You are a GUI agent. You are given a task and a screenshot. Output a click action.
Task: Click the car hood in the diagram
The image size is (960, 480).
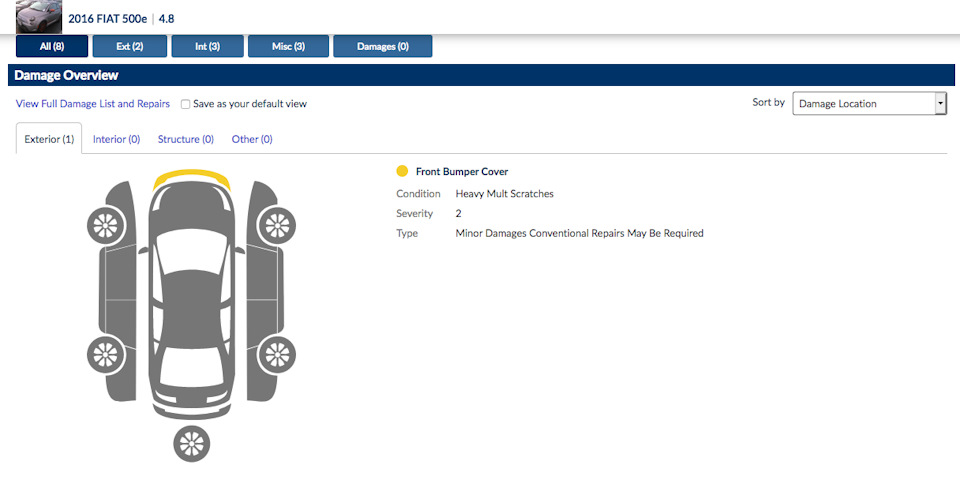191,208
